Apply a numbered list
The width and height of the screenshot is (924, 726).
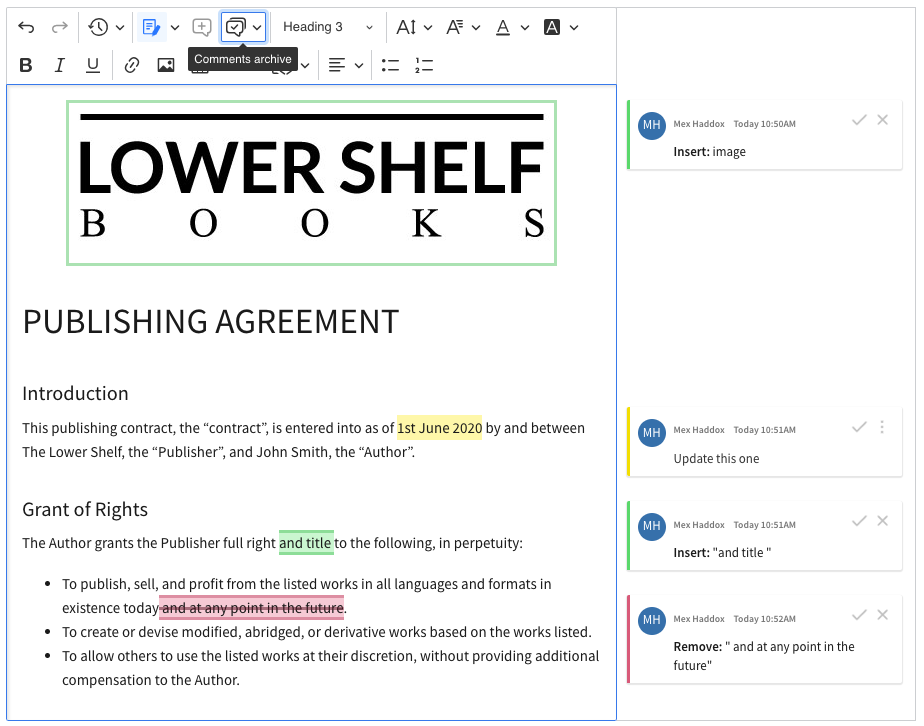[x=423, y=64]
